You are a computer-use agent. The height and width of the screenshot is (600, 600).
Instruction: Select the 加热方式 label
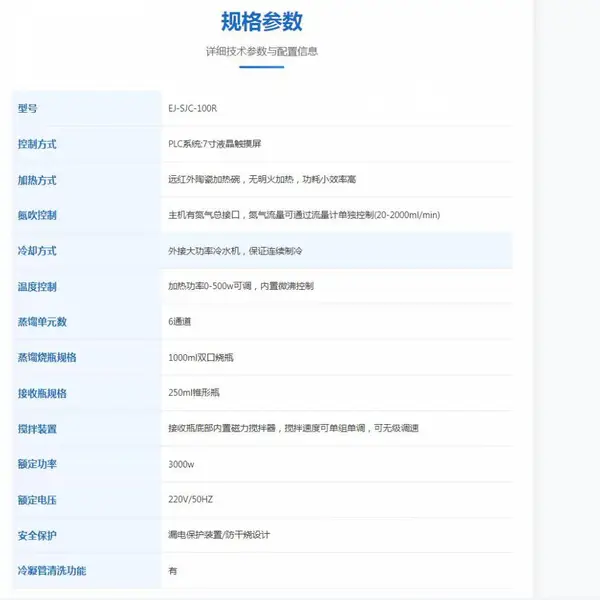tap(37, 180)
